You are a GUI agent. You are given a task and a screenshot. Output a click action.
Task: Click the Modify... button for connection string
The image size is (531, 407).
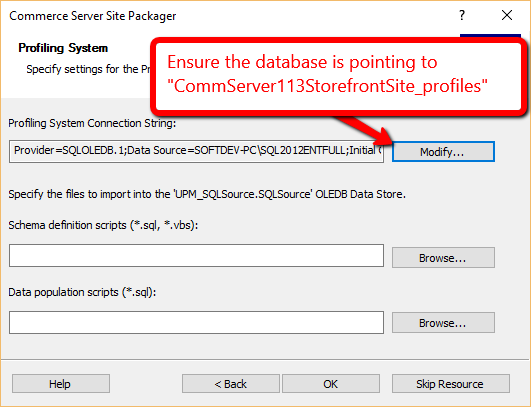[x=443, y=152]
